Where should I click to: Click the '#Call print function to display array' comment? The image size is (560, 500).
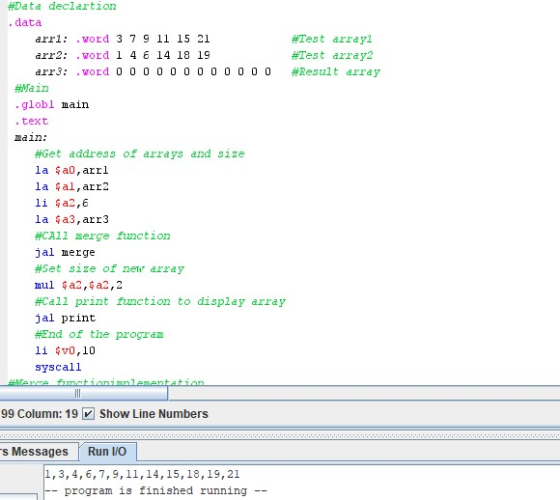coord(160,302)
